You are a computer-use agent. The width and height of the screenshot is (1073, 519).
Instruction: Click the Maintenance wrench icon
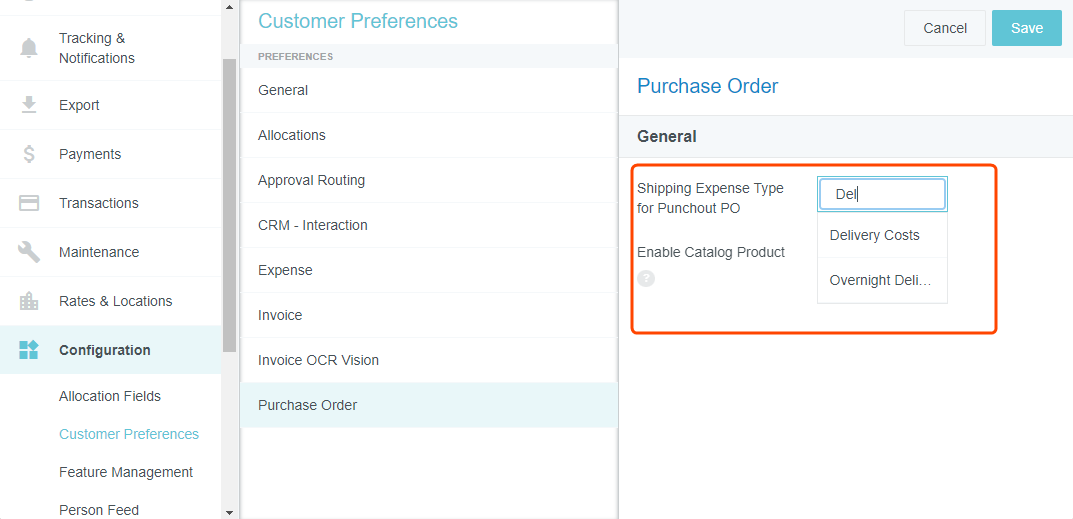[29, 252]
